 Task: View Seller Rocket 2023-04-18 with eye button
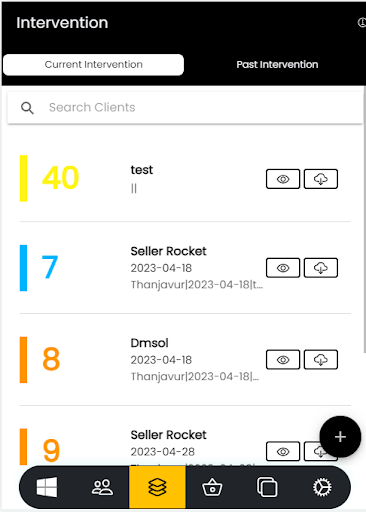[x=283, y=268]
